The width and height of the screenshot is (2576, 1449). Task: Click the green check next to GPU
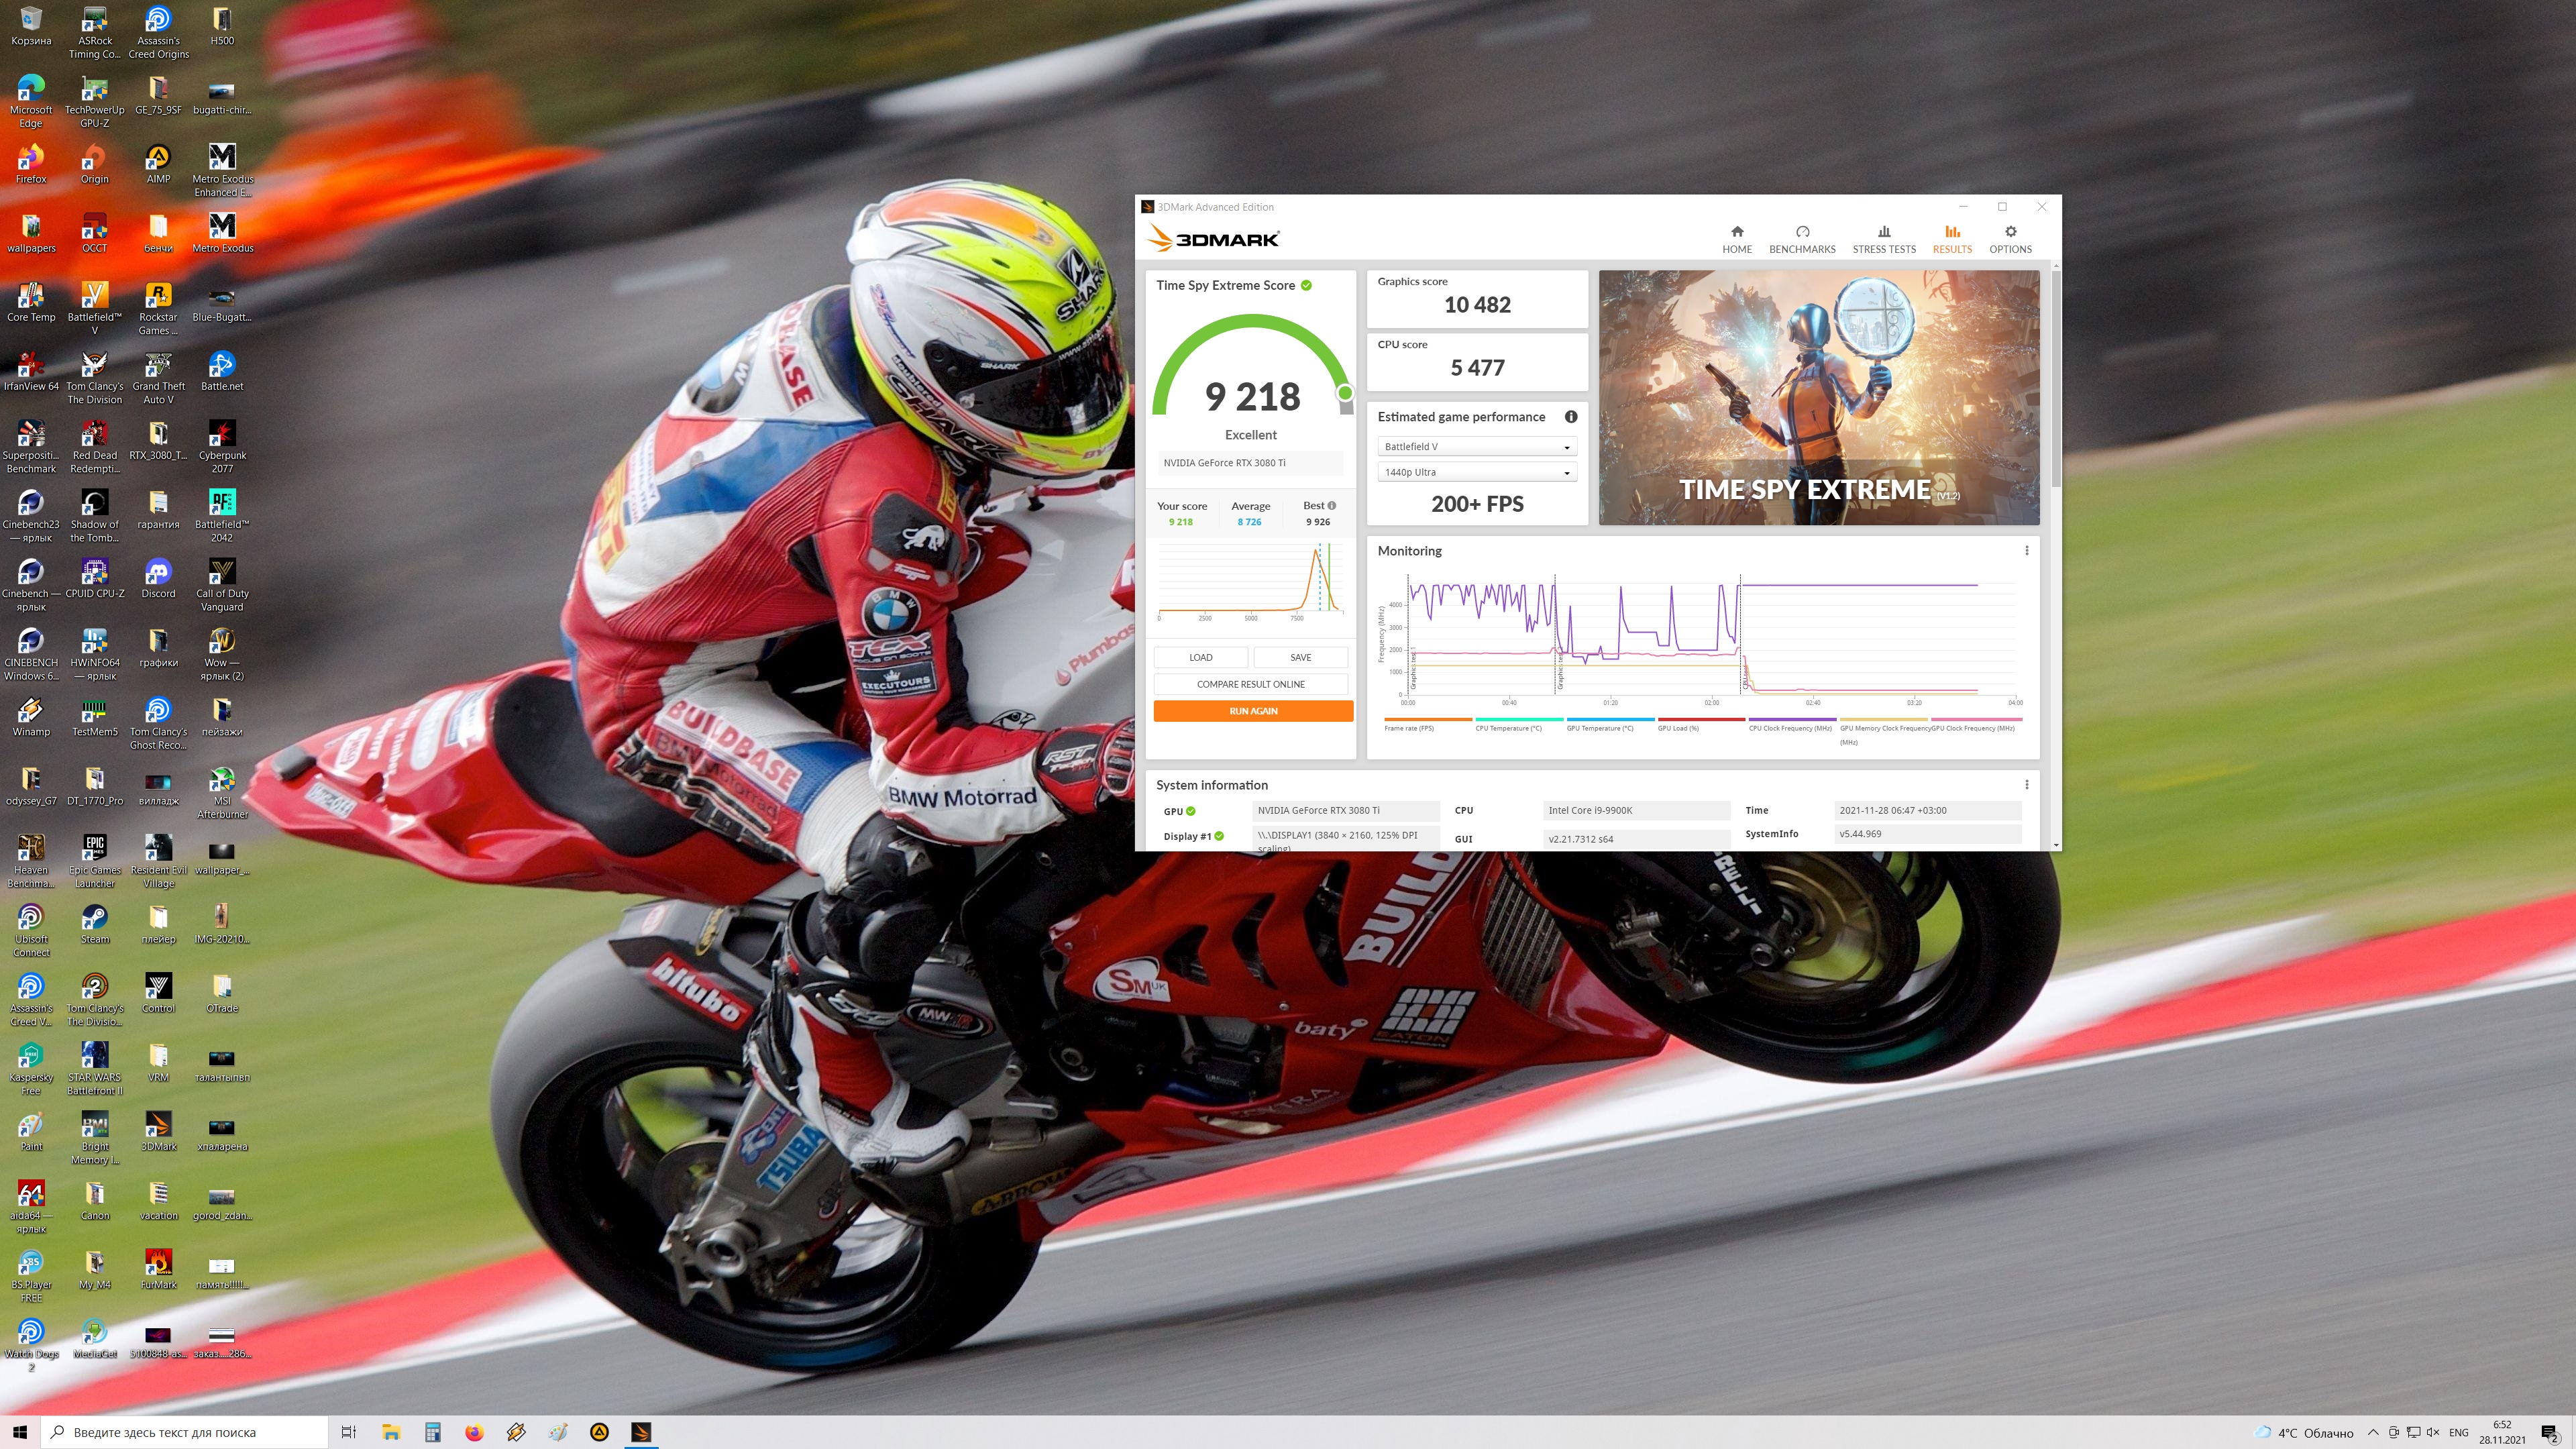click(1190, 811)
